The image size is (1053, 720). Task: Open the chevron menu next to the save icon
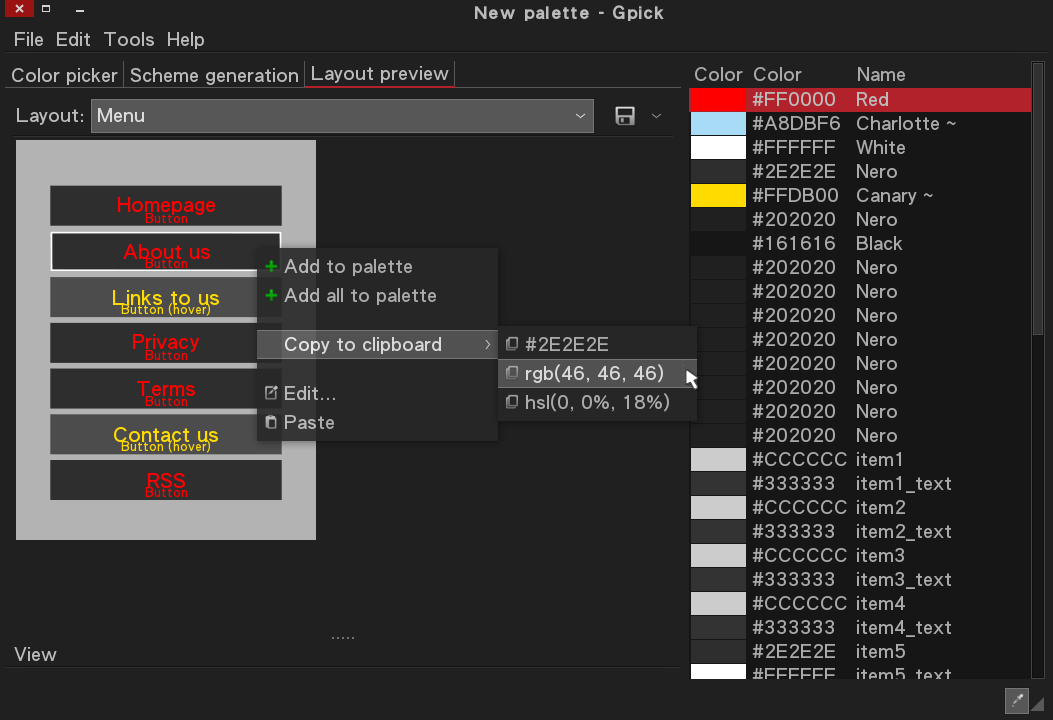coord(657,116)
